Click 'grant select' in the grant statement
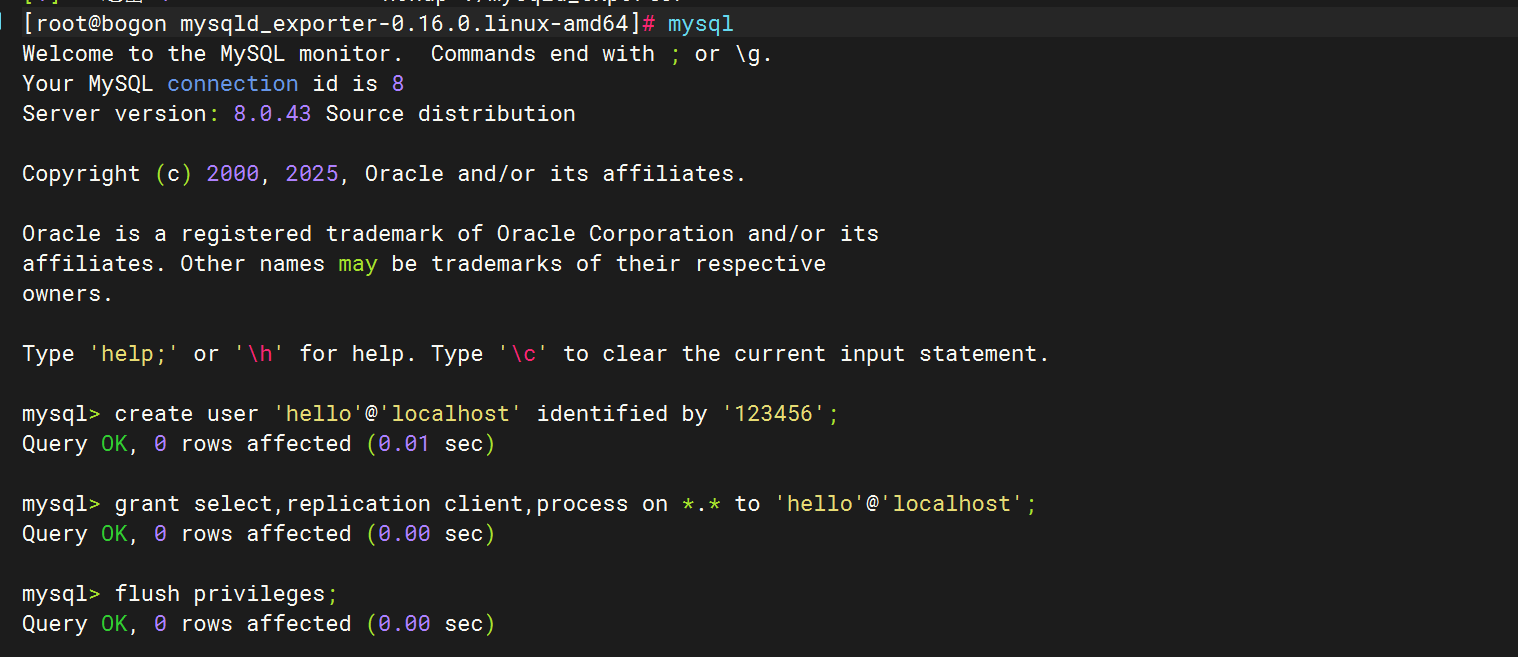This screenshot has height=657, width=1518. click(x=193, y=504)
